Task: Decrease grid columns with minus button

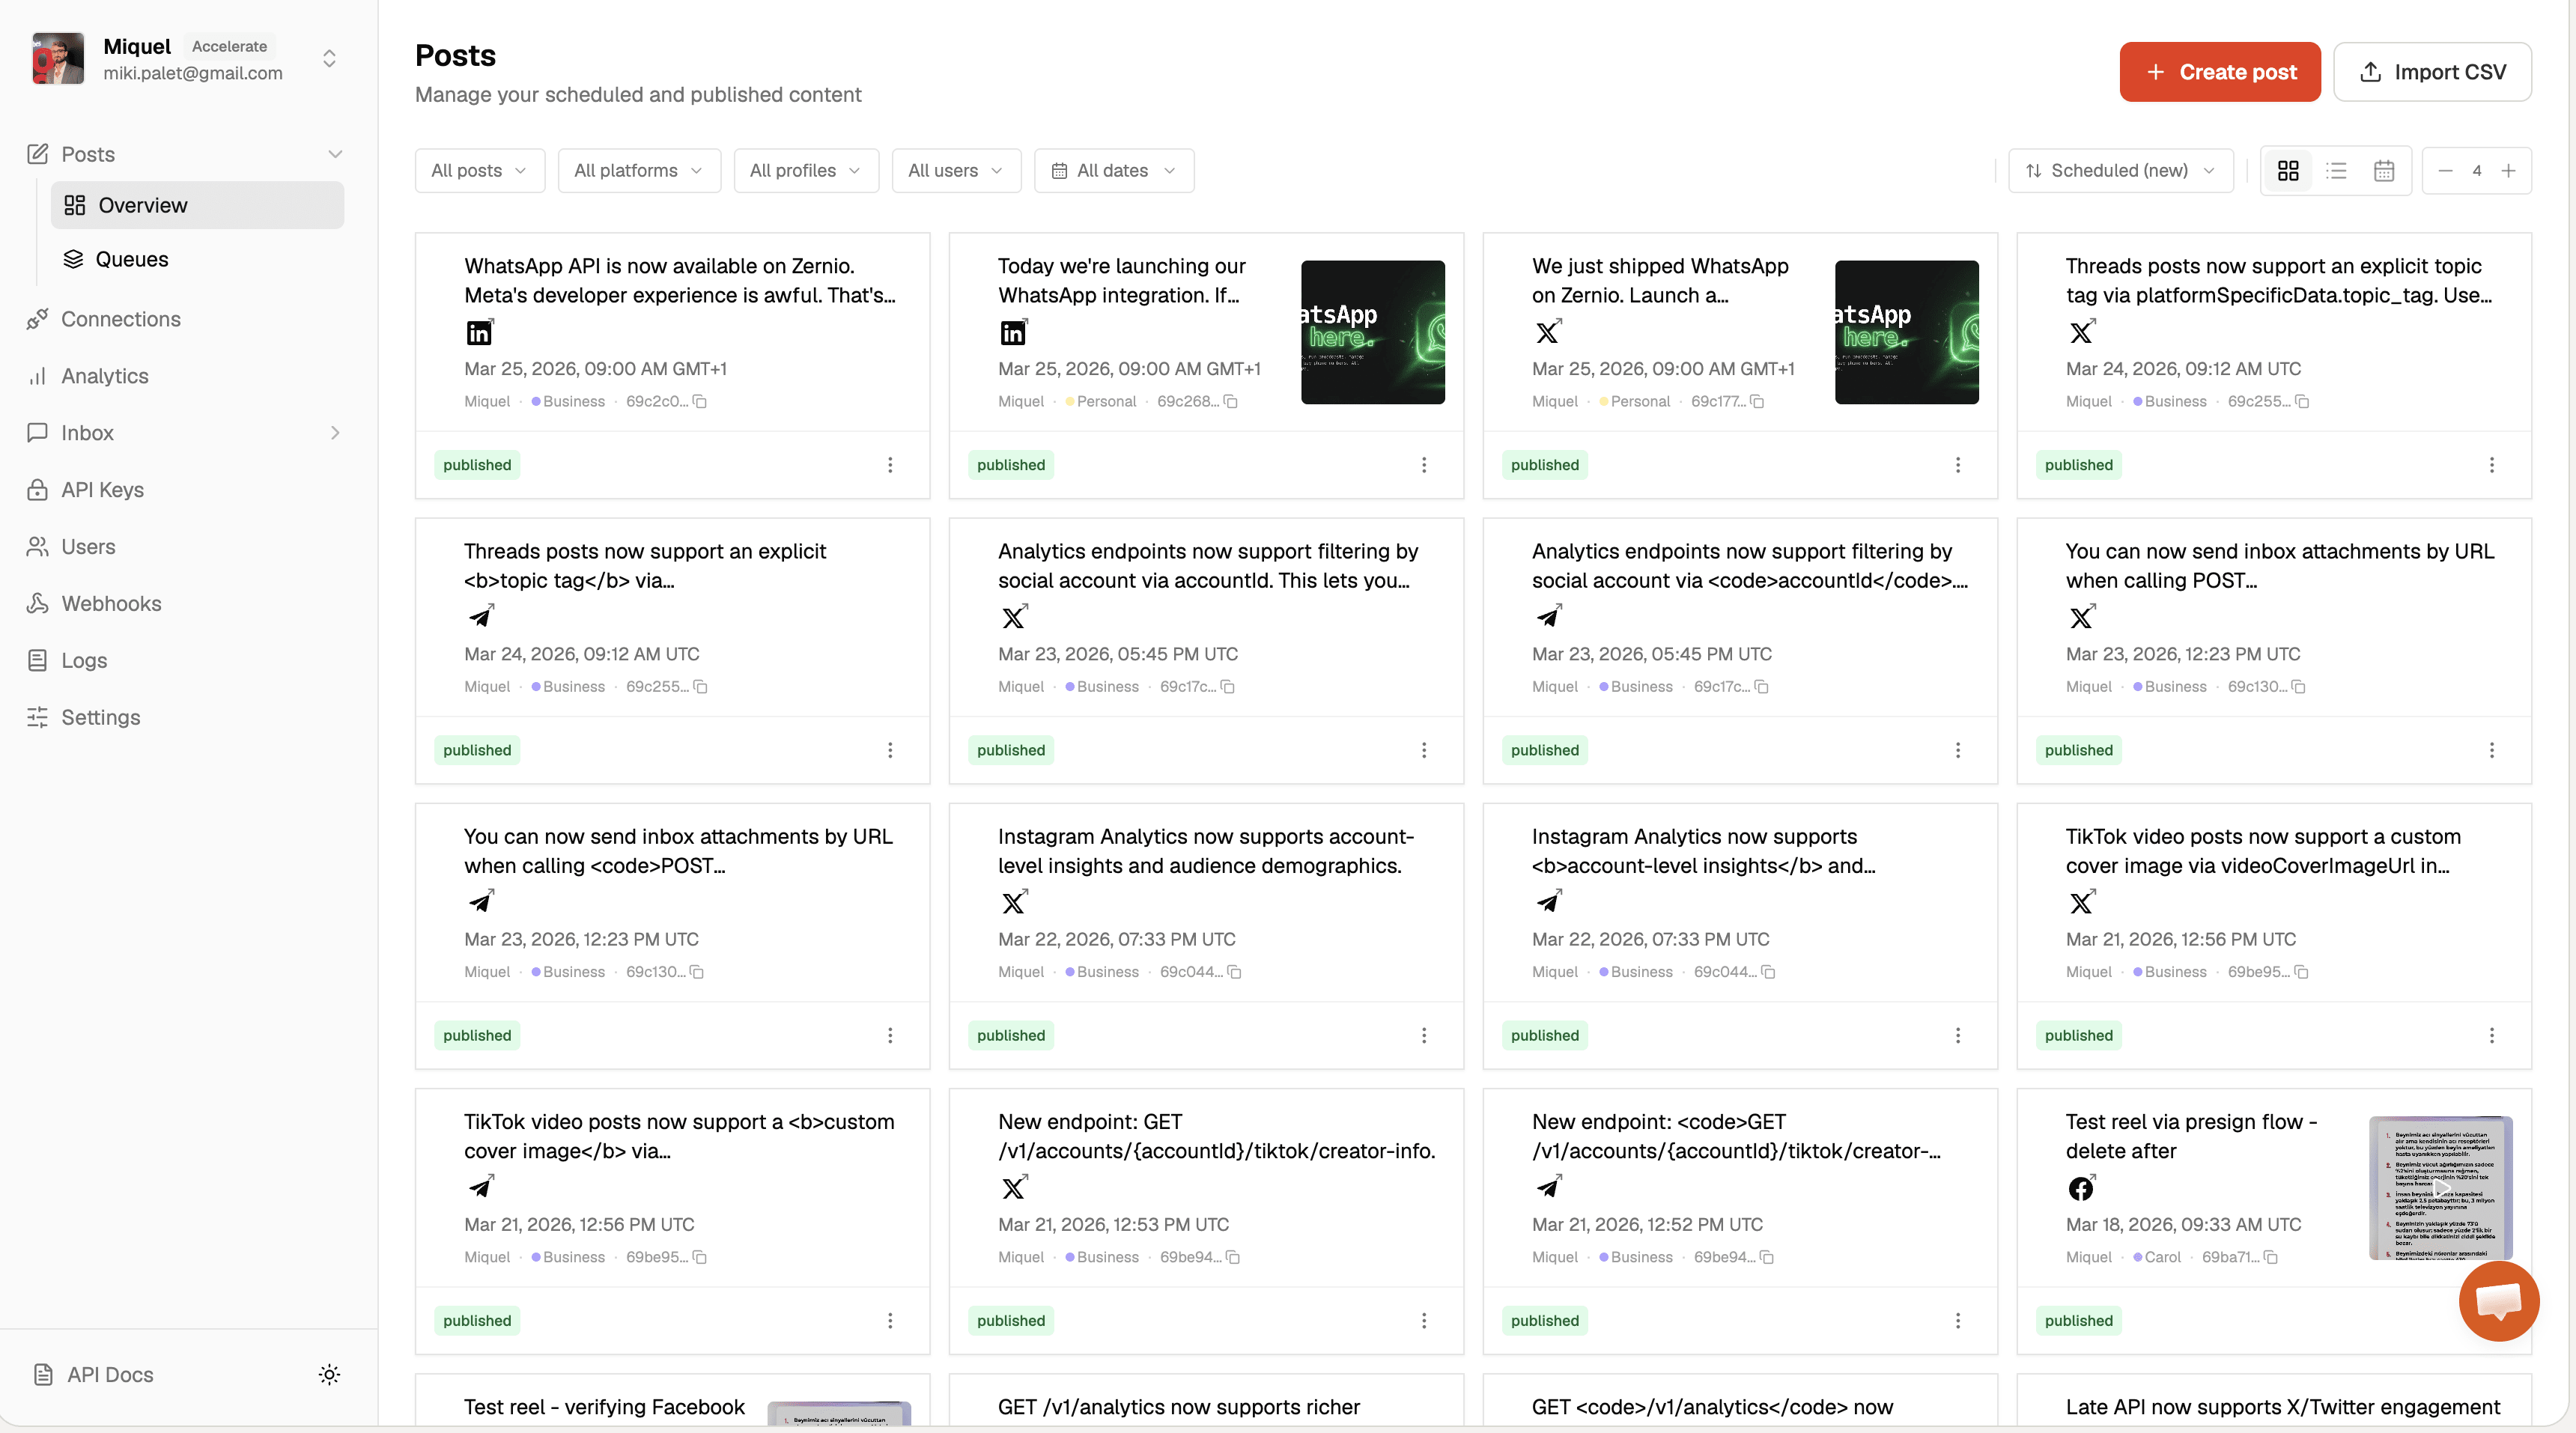Action: click(2445, 171)
